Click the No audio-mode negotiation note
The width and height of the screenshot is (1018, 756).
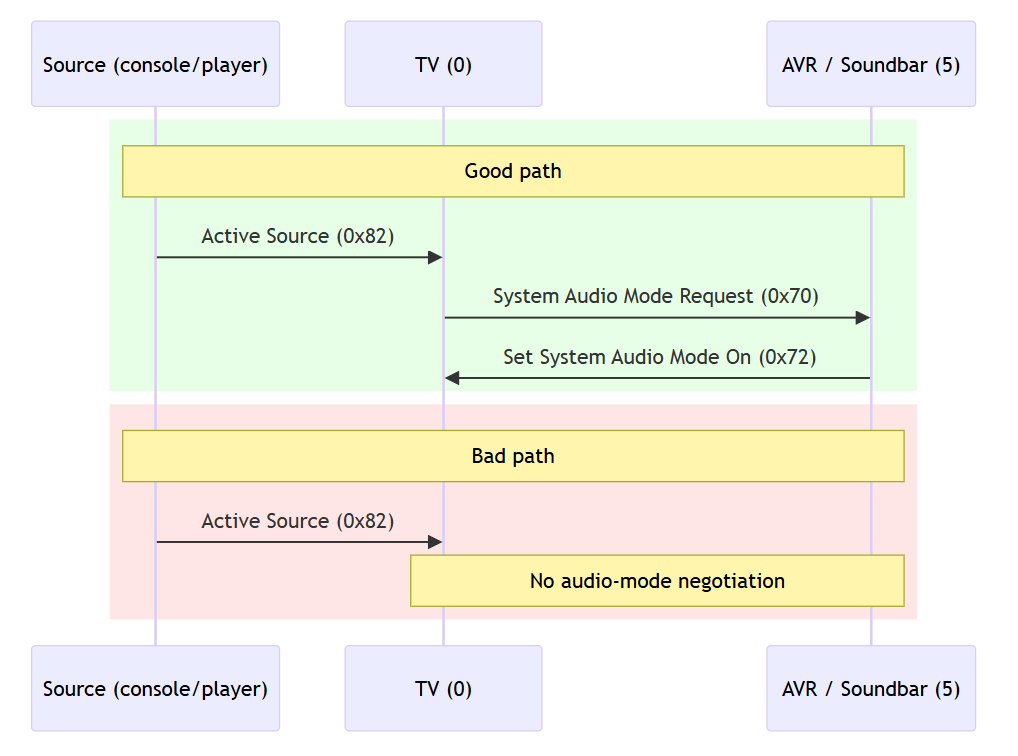click(657, 581)
